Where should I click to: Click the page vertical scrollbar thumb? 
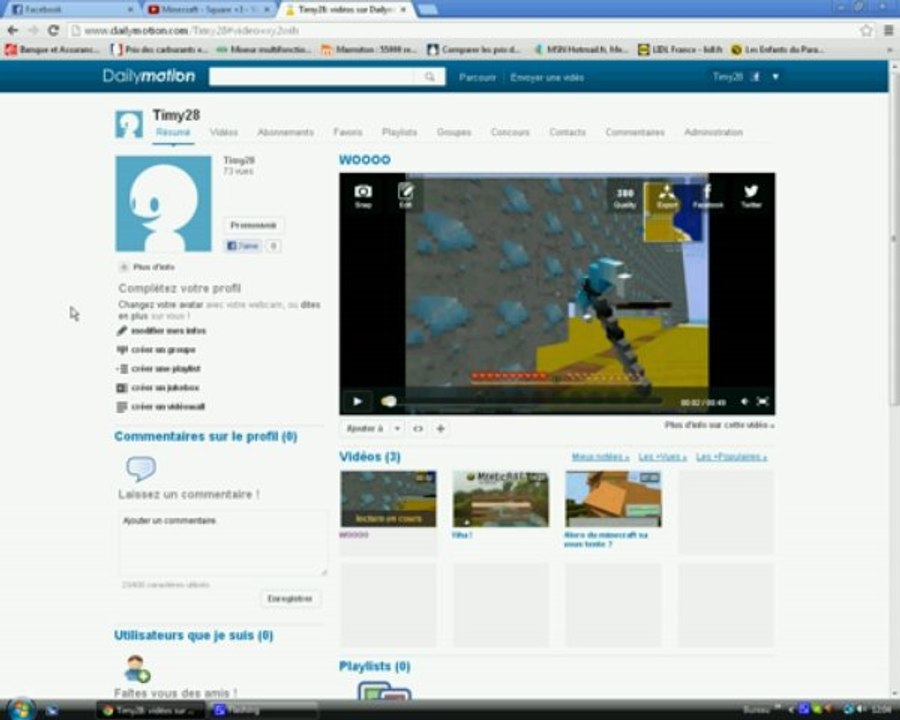[894, 238]
